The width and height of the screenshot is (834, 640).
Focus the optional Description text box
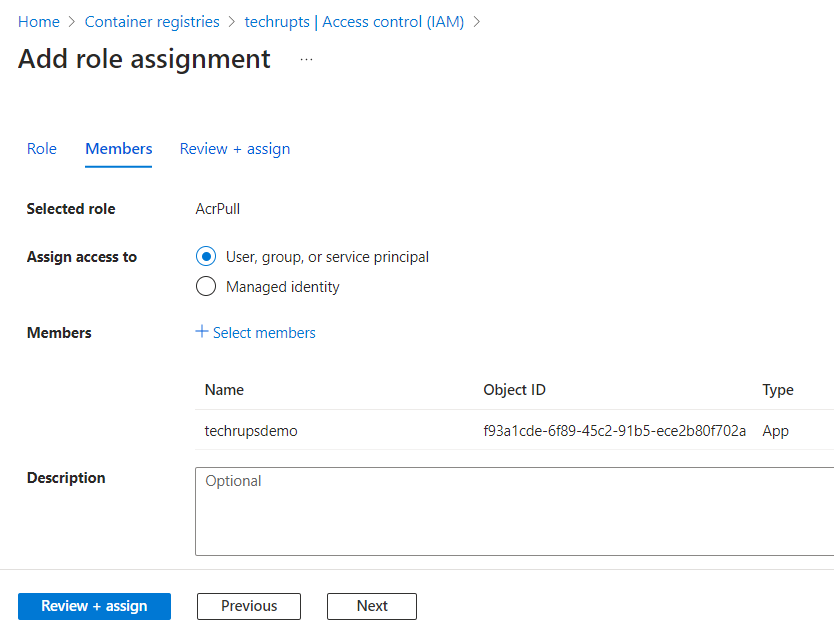point(514,511)
